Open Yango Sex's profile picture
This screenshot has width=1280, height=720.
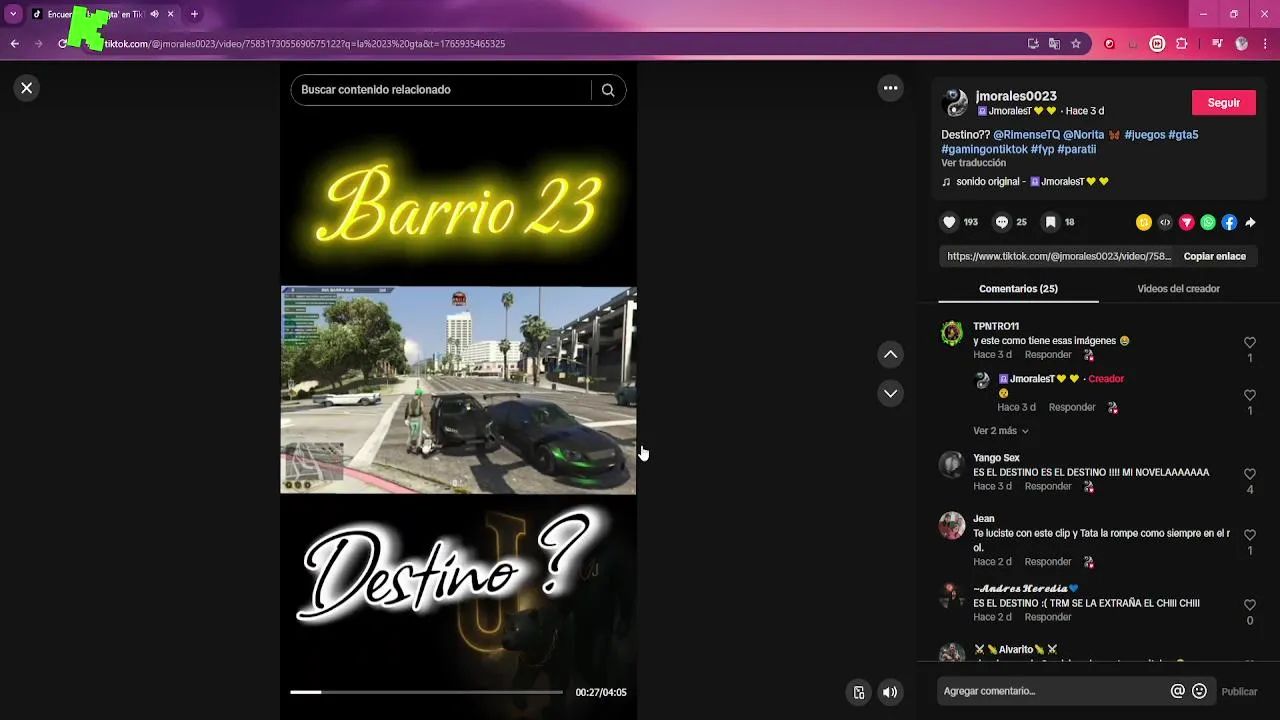[952, 464]
